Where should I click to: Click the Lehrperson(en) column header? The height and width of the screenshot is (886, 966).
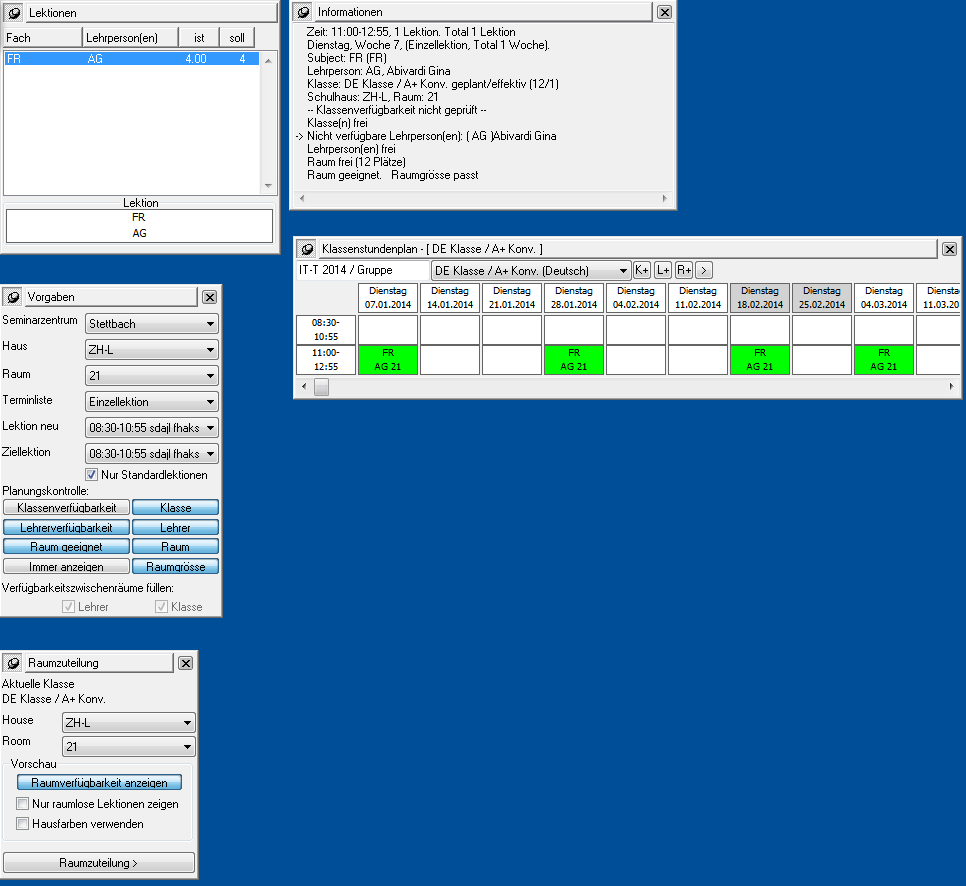pos(130,37)
